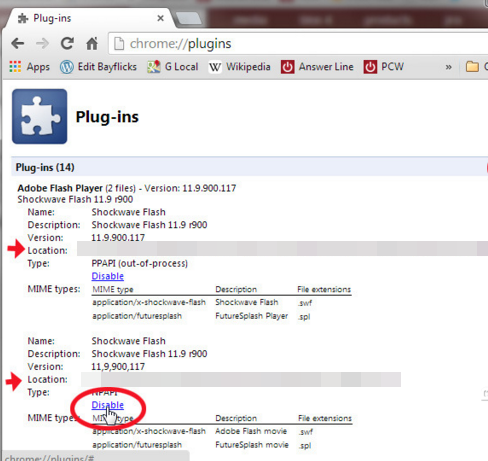Open the Wikipedia bookmark
The width and height of the screenshot is (488, 461).
tap(239, 67)
